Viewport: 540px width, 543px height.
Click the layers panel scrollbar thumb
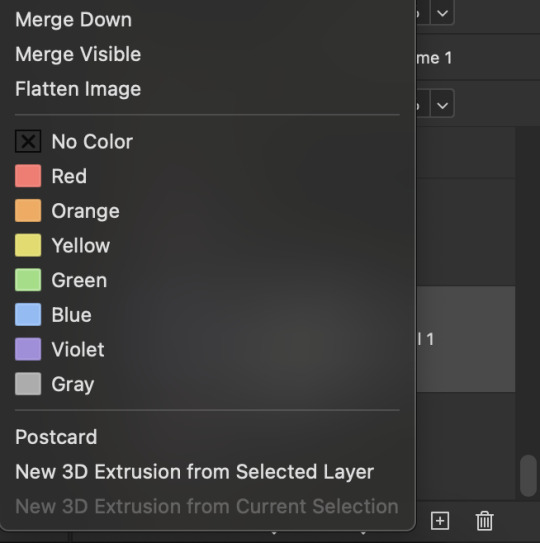(x=528, y=476)
